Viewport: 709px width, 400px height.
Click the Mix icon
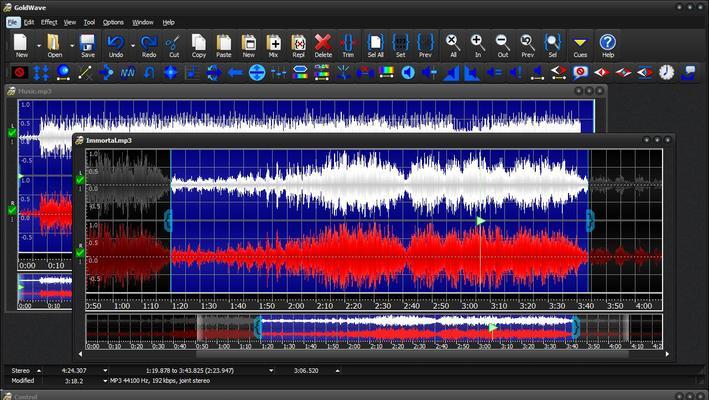273,46
